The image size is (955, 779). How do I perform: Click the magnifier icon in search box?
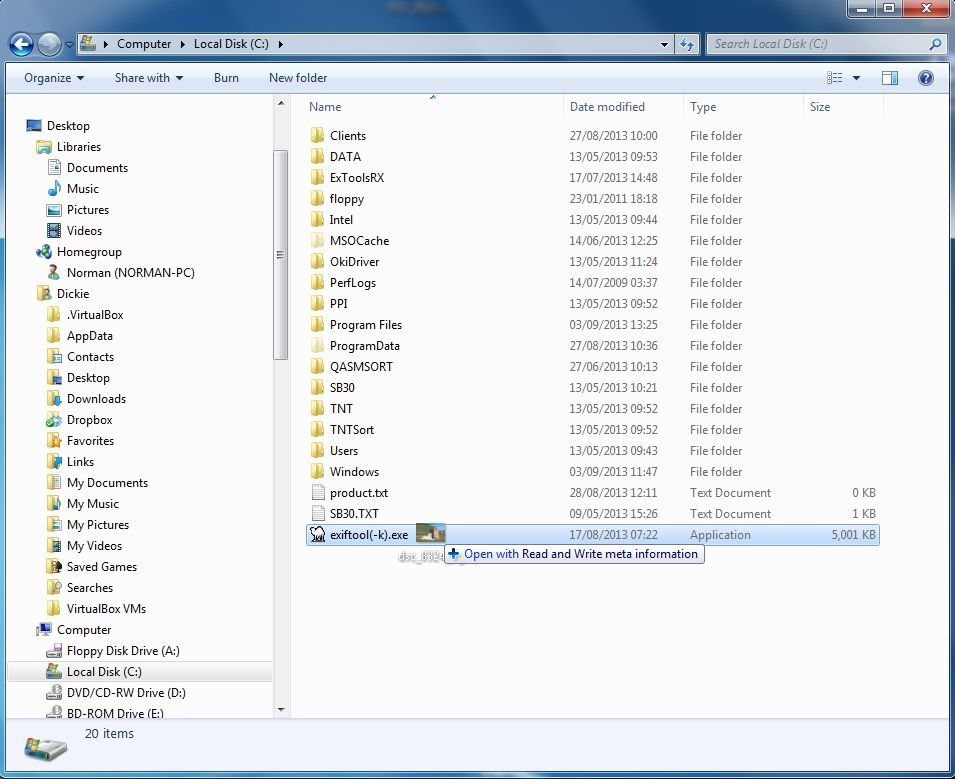coord(935,44)
